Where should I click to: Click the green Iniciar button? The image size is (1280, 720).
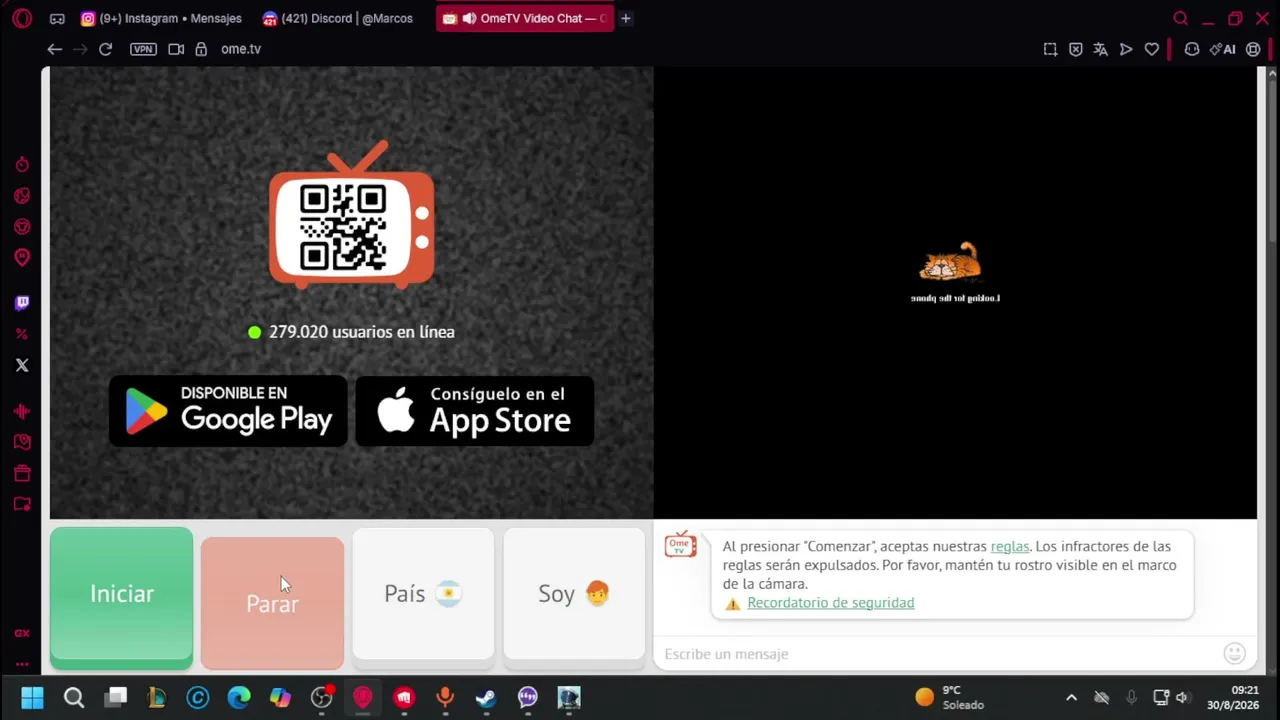[121, 598]
